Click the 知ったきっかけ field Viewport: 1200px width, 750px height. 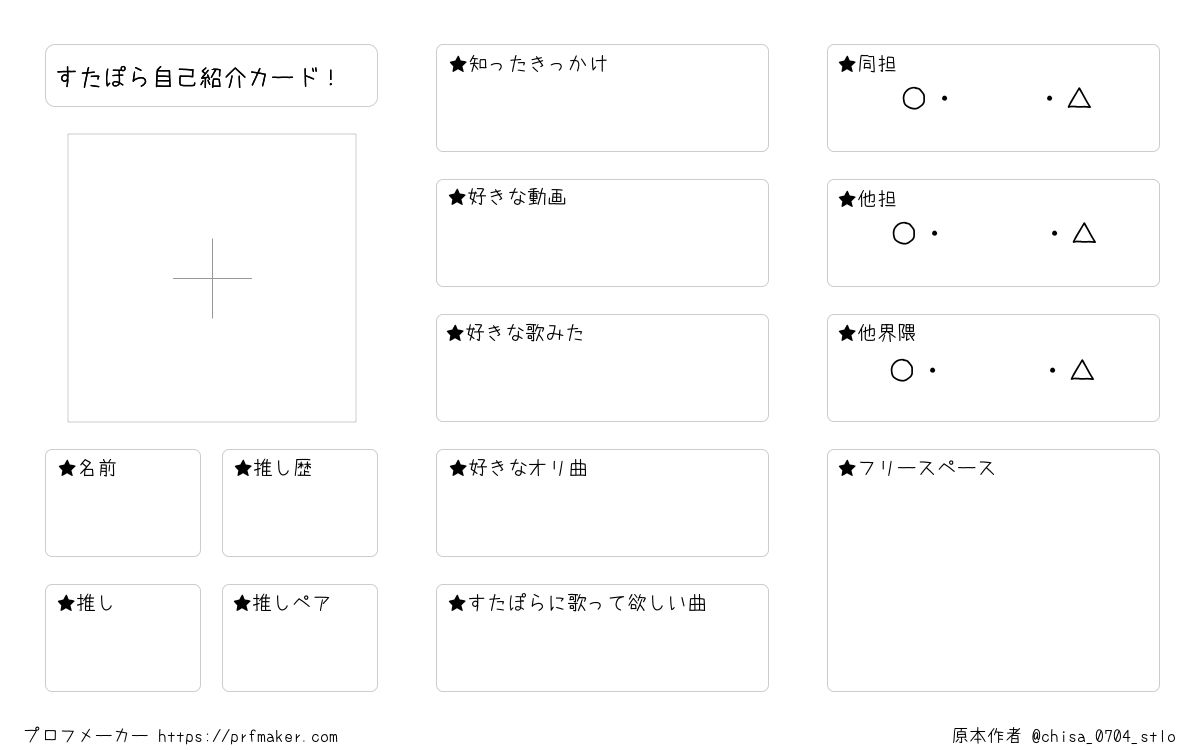(x=602, y=98)
